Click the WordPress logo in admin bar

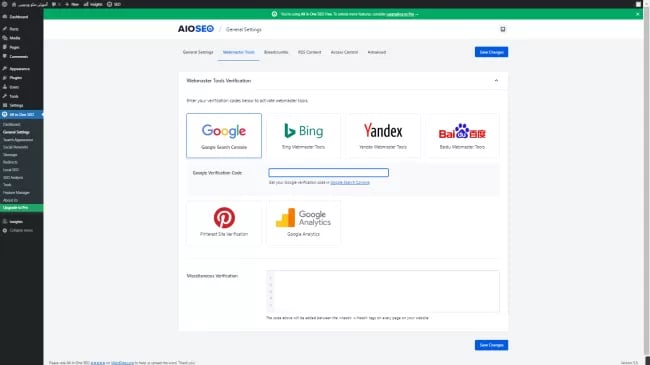5,4
